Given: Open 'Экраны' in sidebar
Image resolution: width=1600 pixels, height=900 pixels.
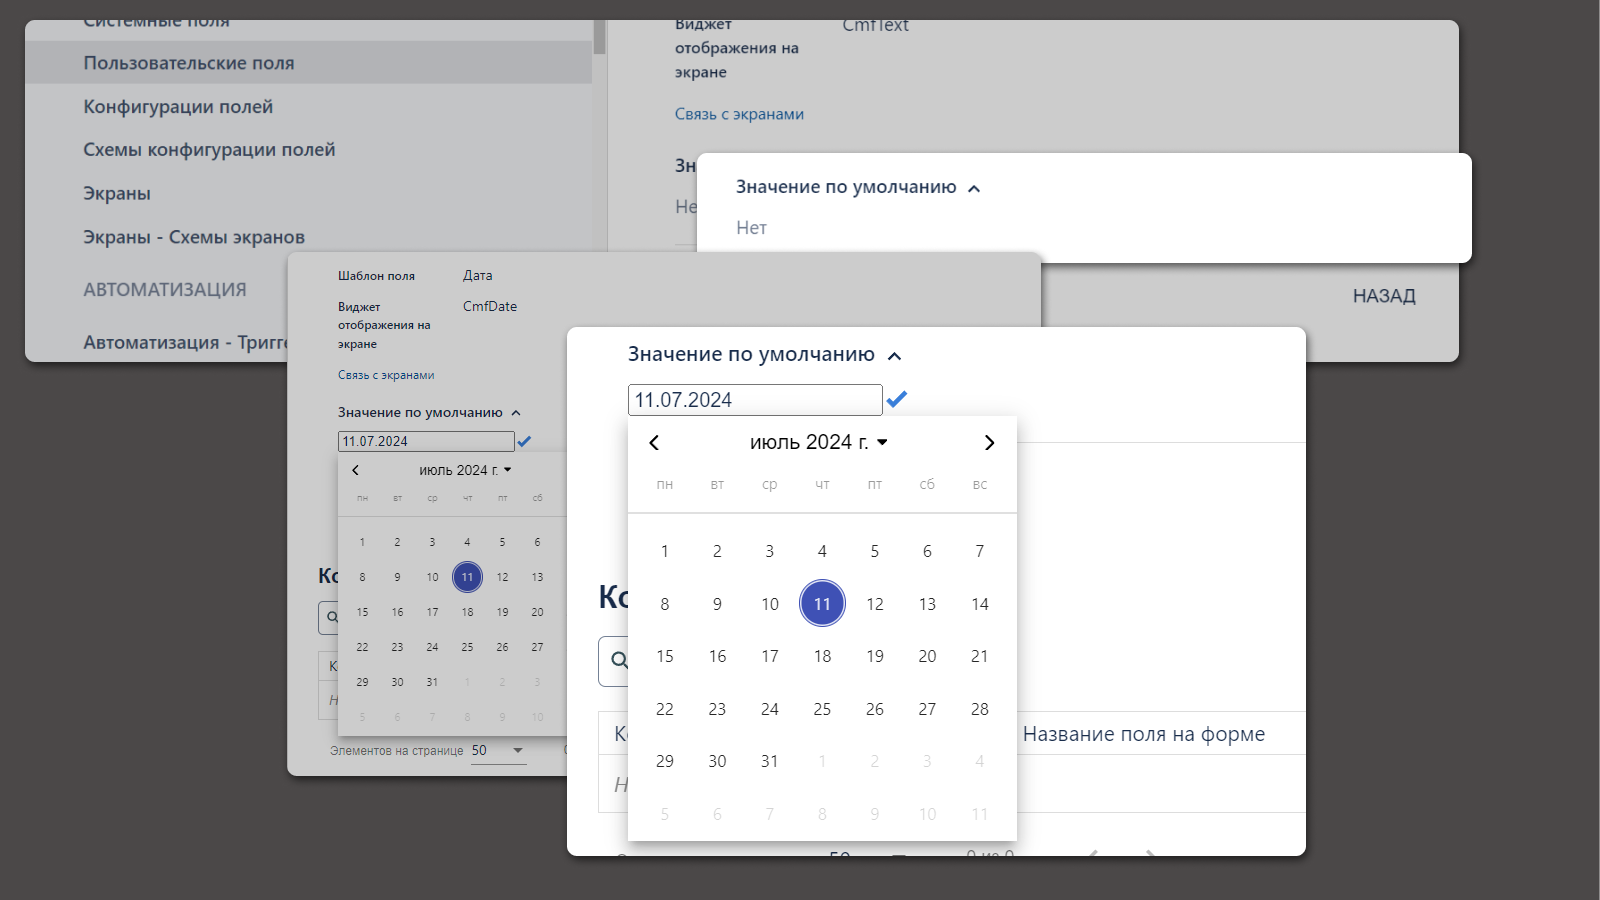Looking at the screenshot, I should point(117,193).
